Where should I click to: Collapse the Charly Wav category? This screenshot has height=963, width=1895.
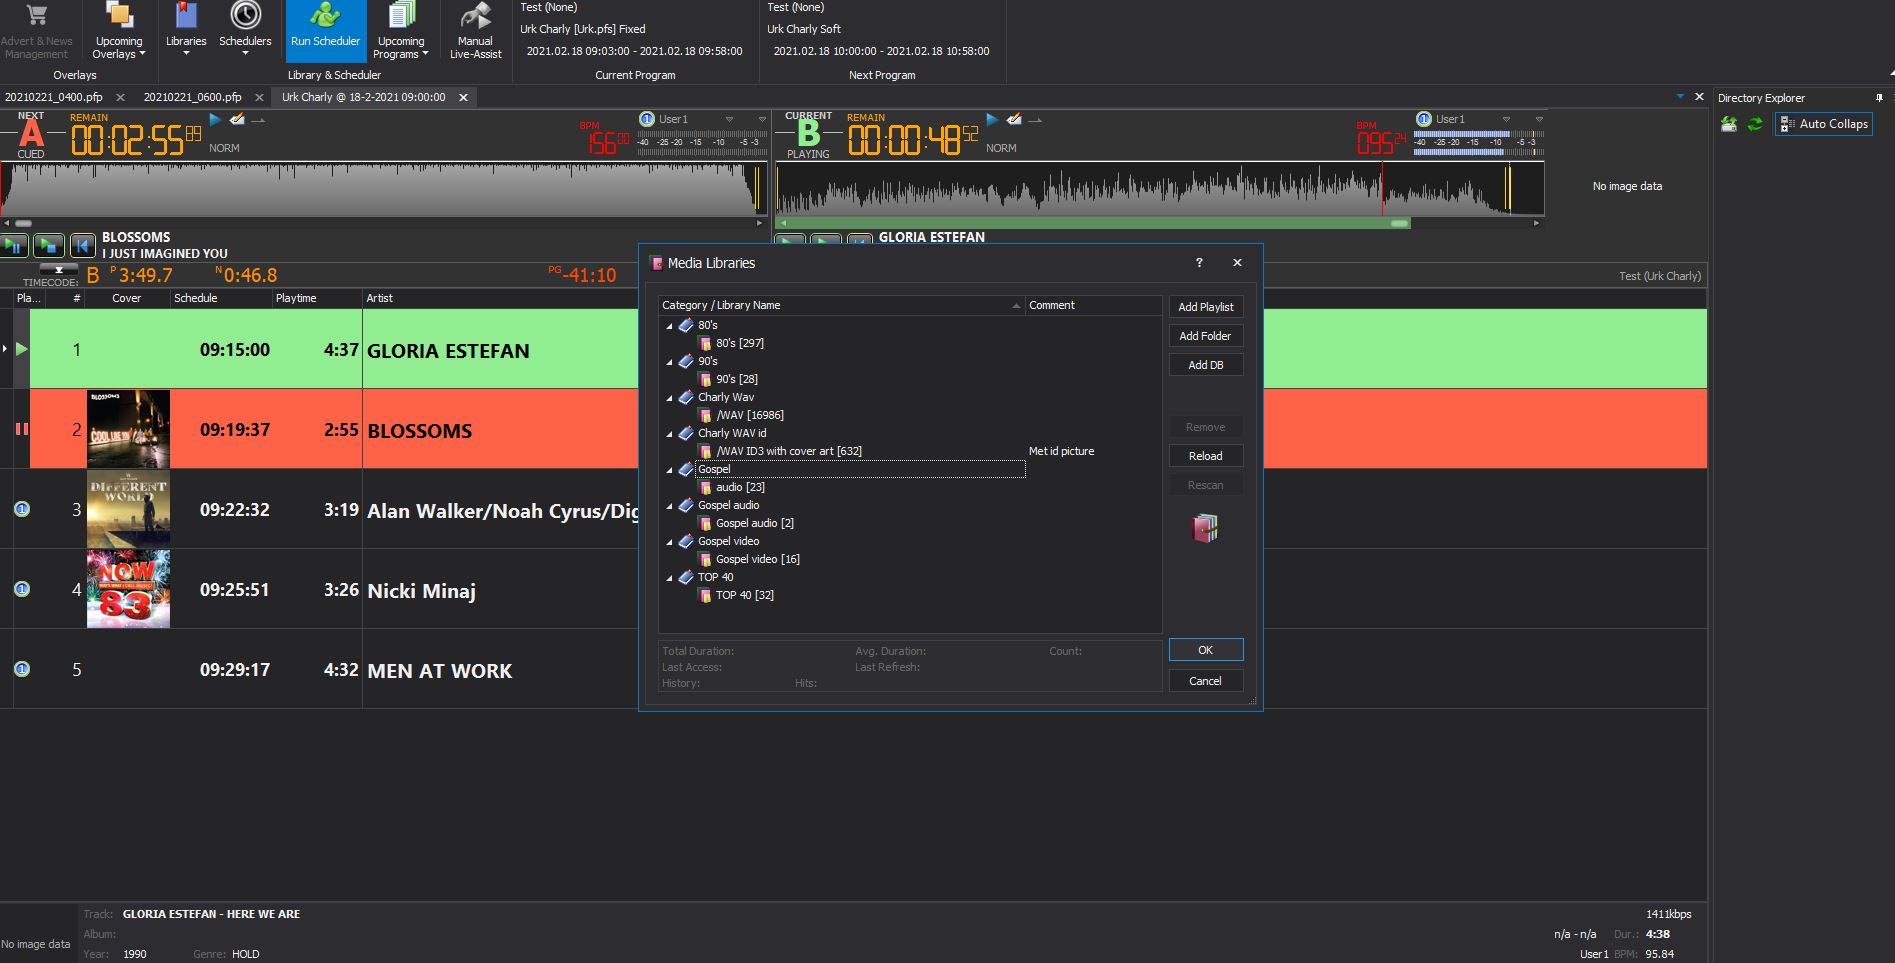670,398
